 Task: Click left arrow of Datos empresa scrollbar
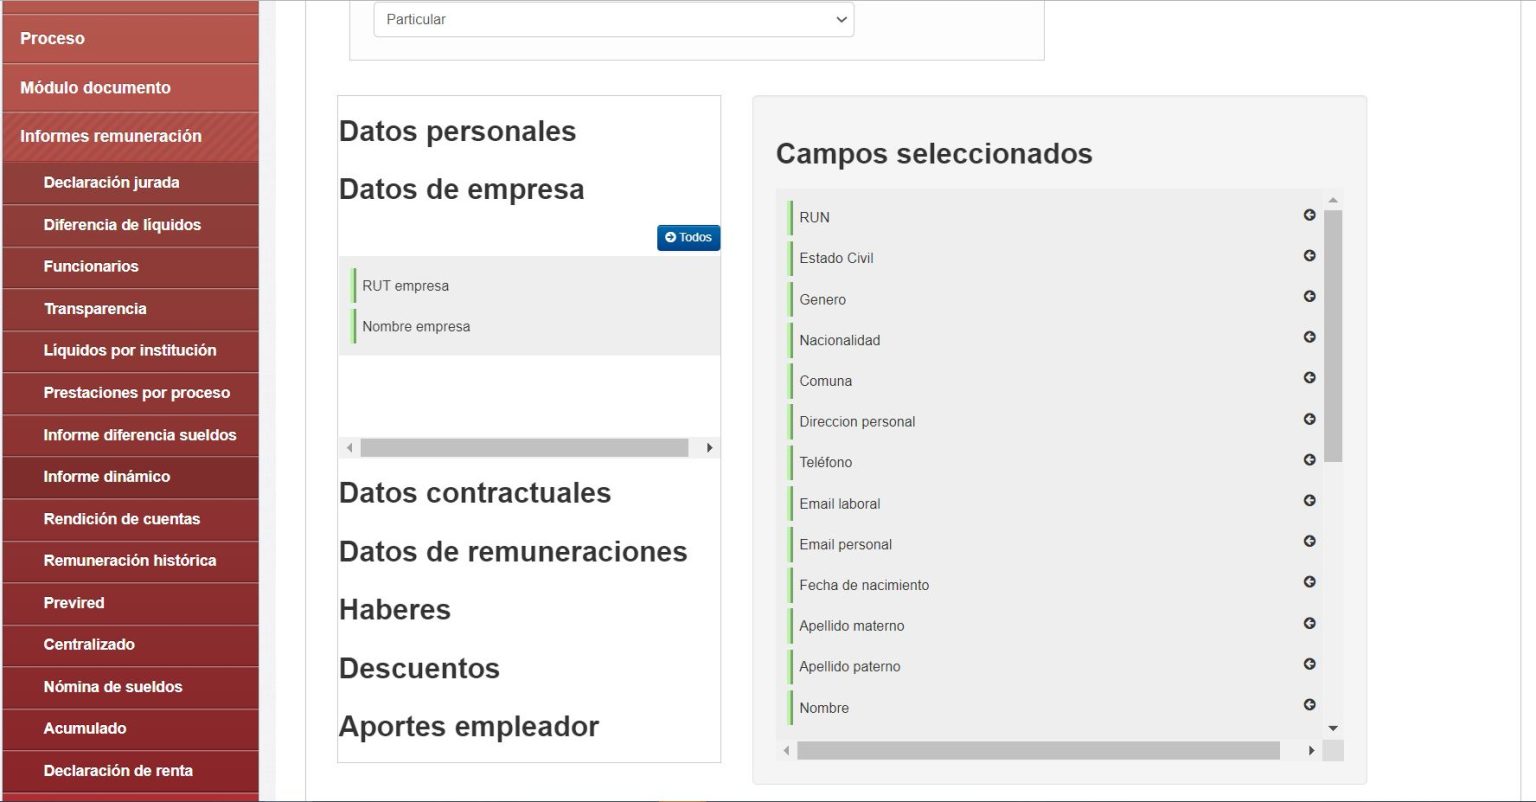click(349, 448)
